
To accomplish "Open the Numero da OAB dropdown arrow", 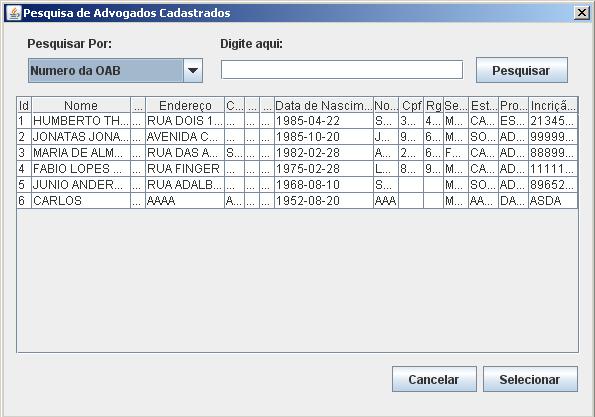I will [193, 71].
